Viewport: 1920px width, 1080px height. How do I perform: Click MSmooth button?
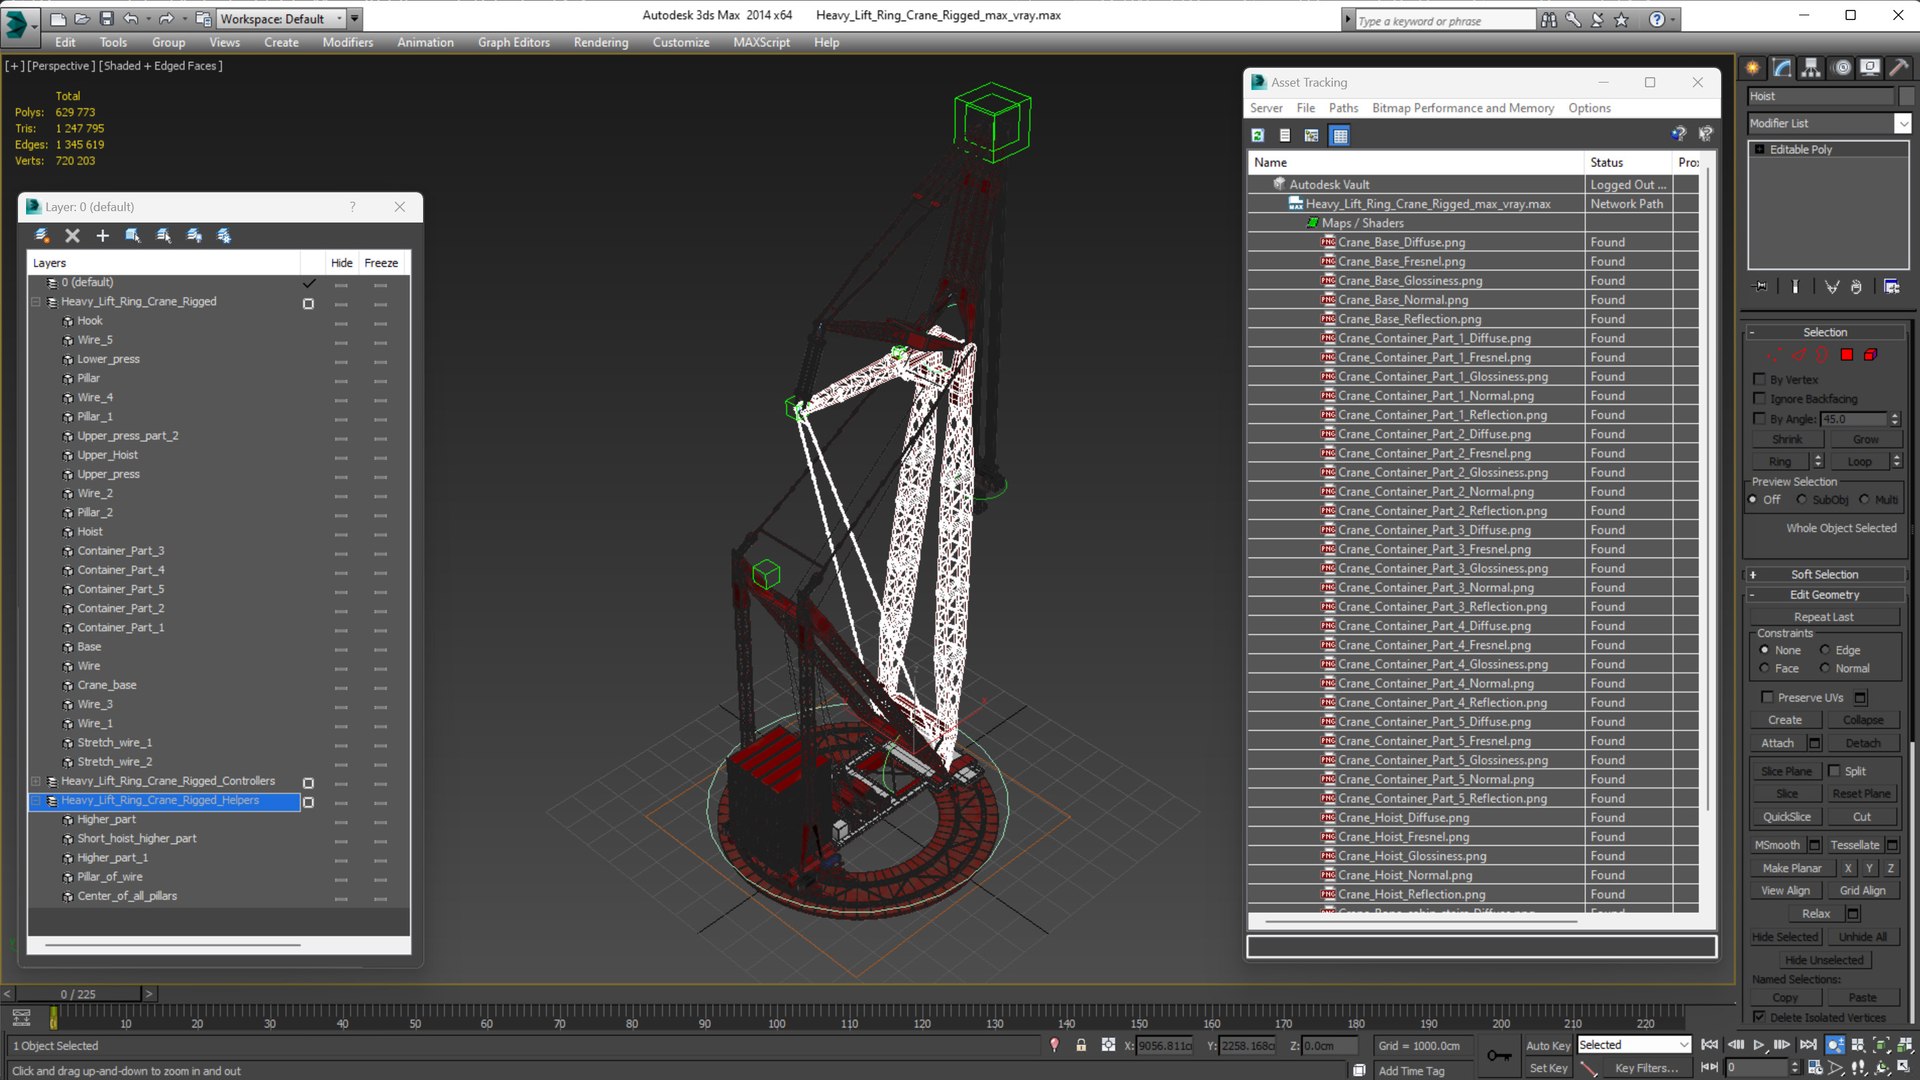pos(1777,845)
